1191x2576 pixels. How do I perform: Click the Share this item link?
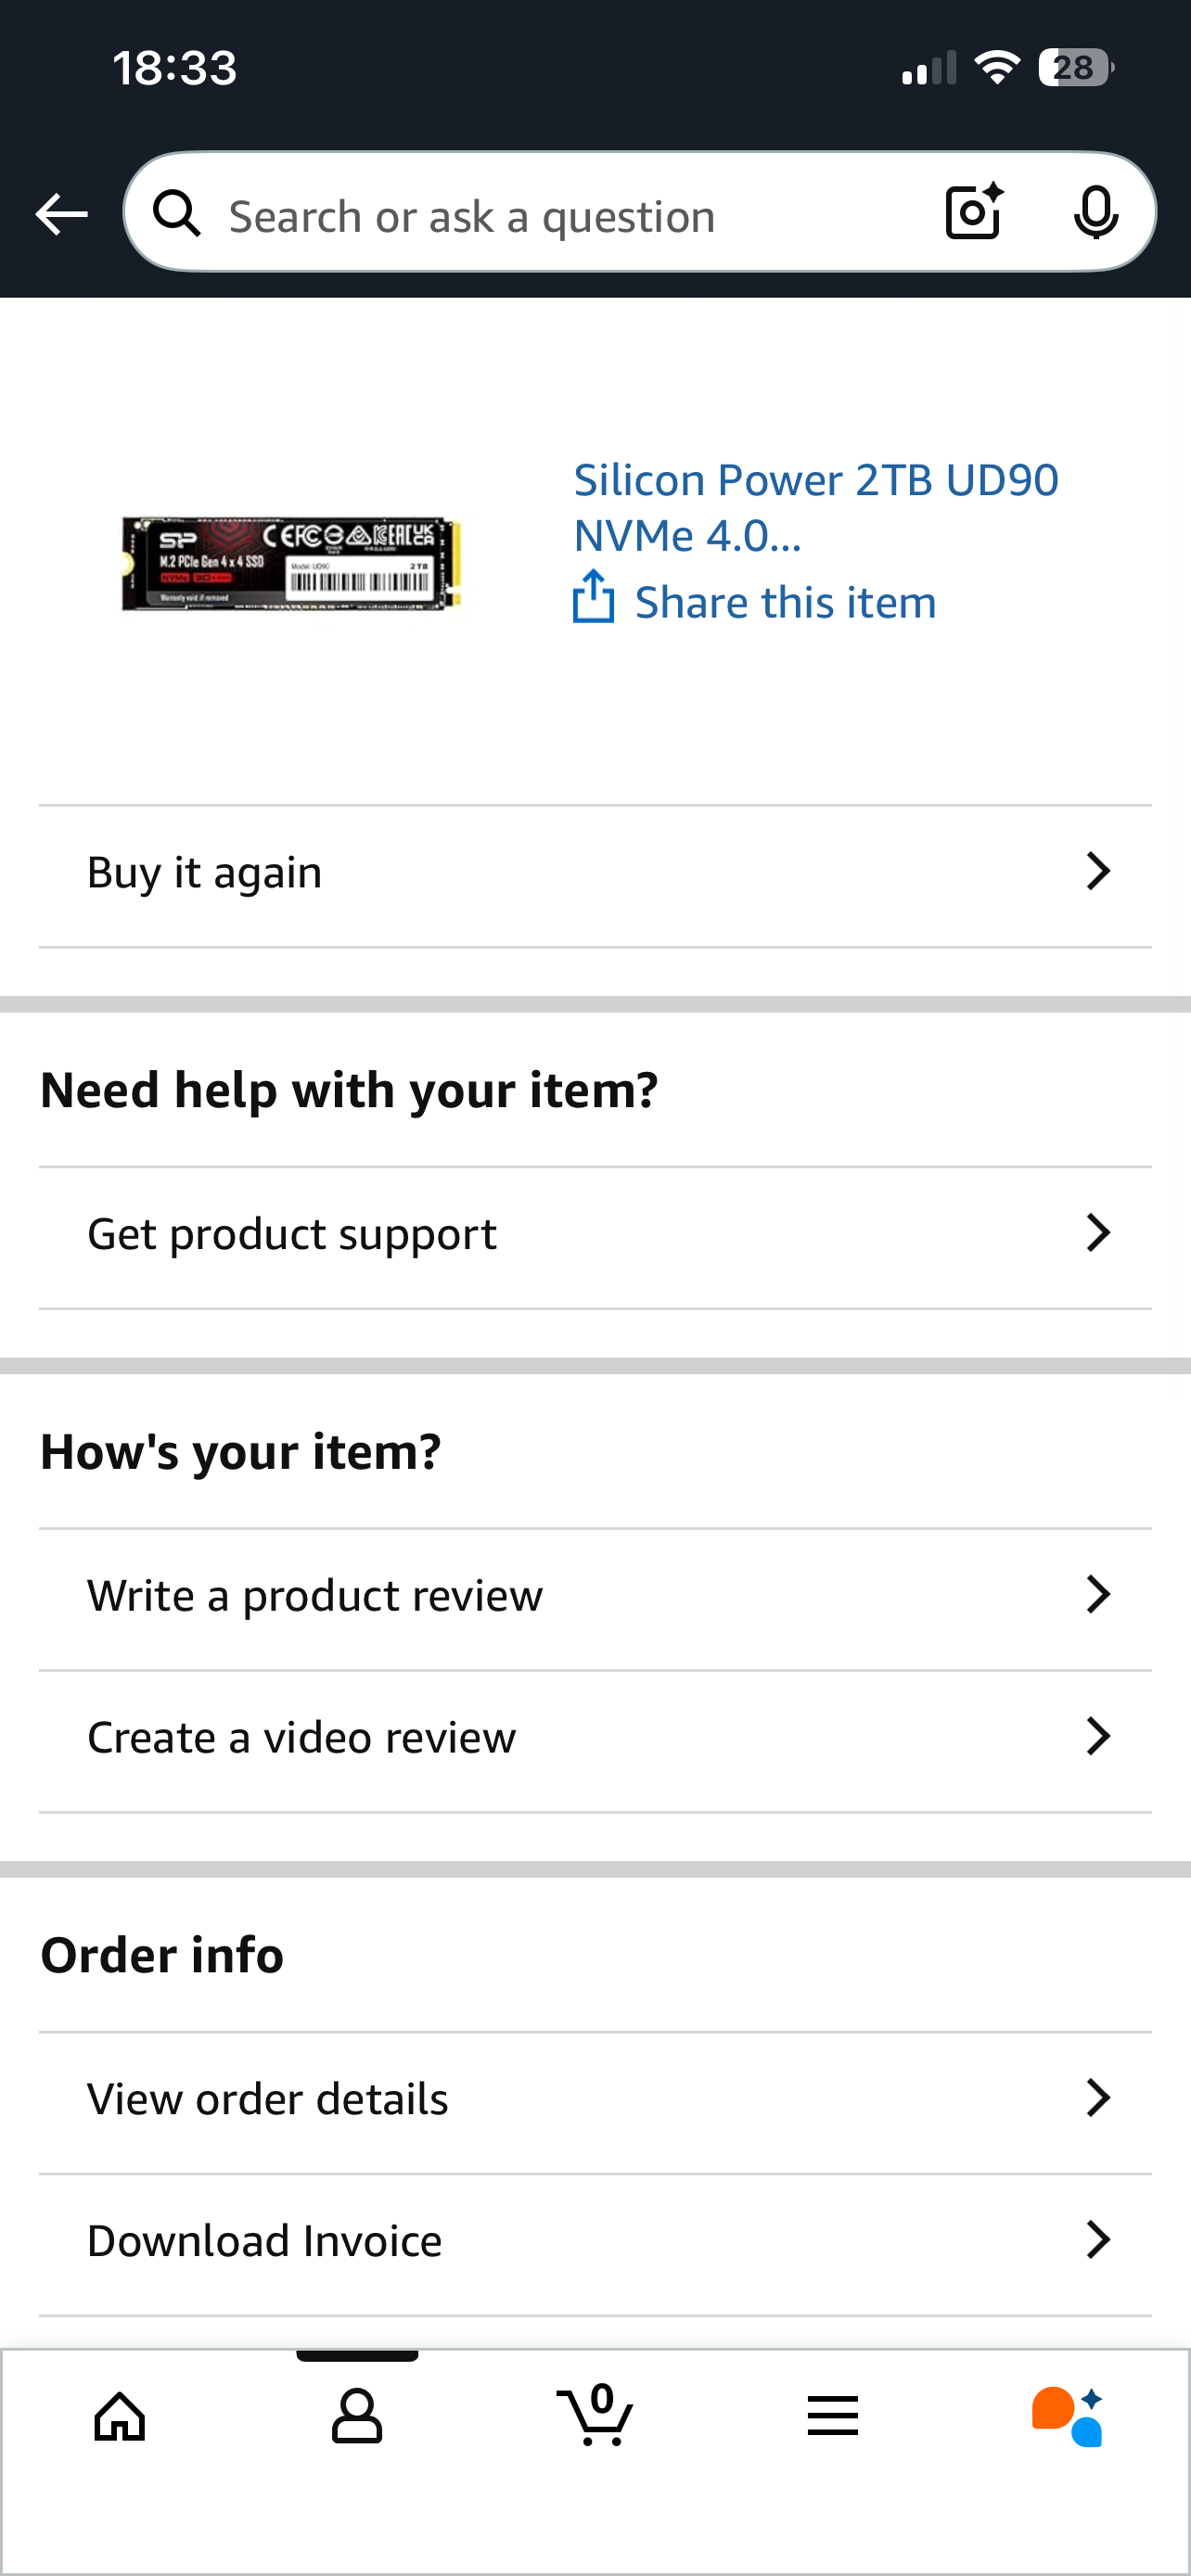click(x=785, y=603)
